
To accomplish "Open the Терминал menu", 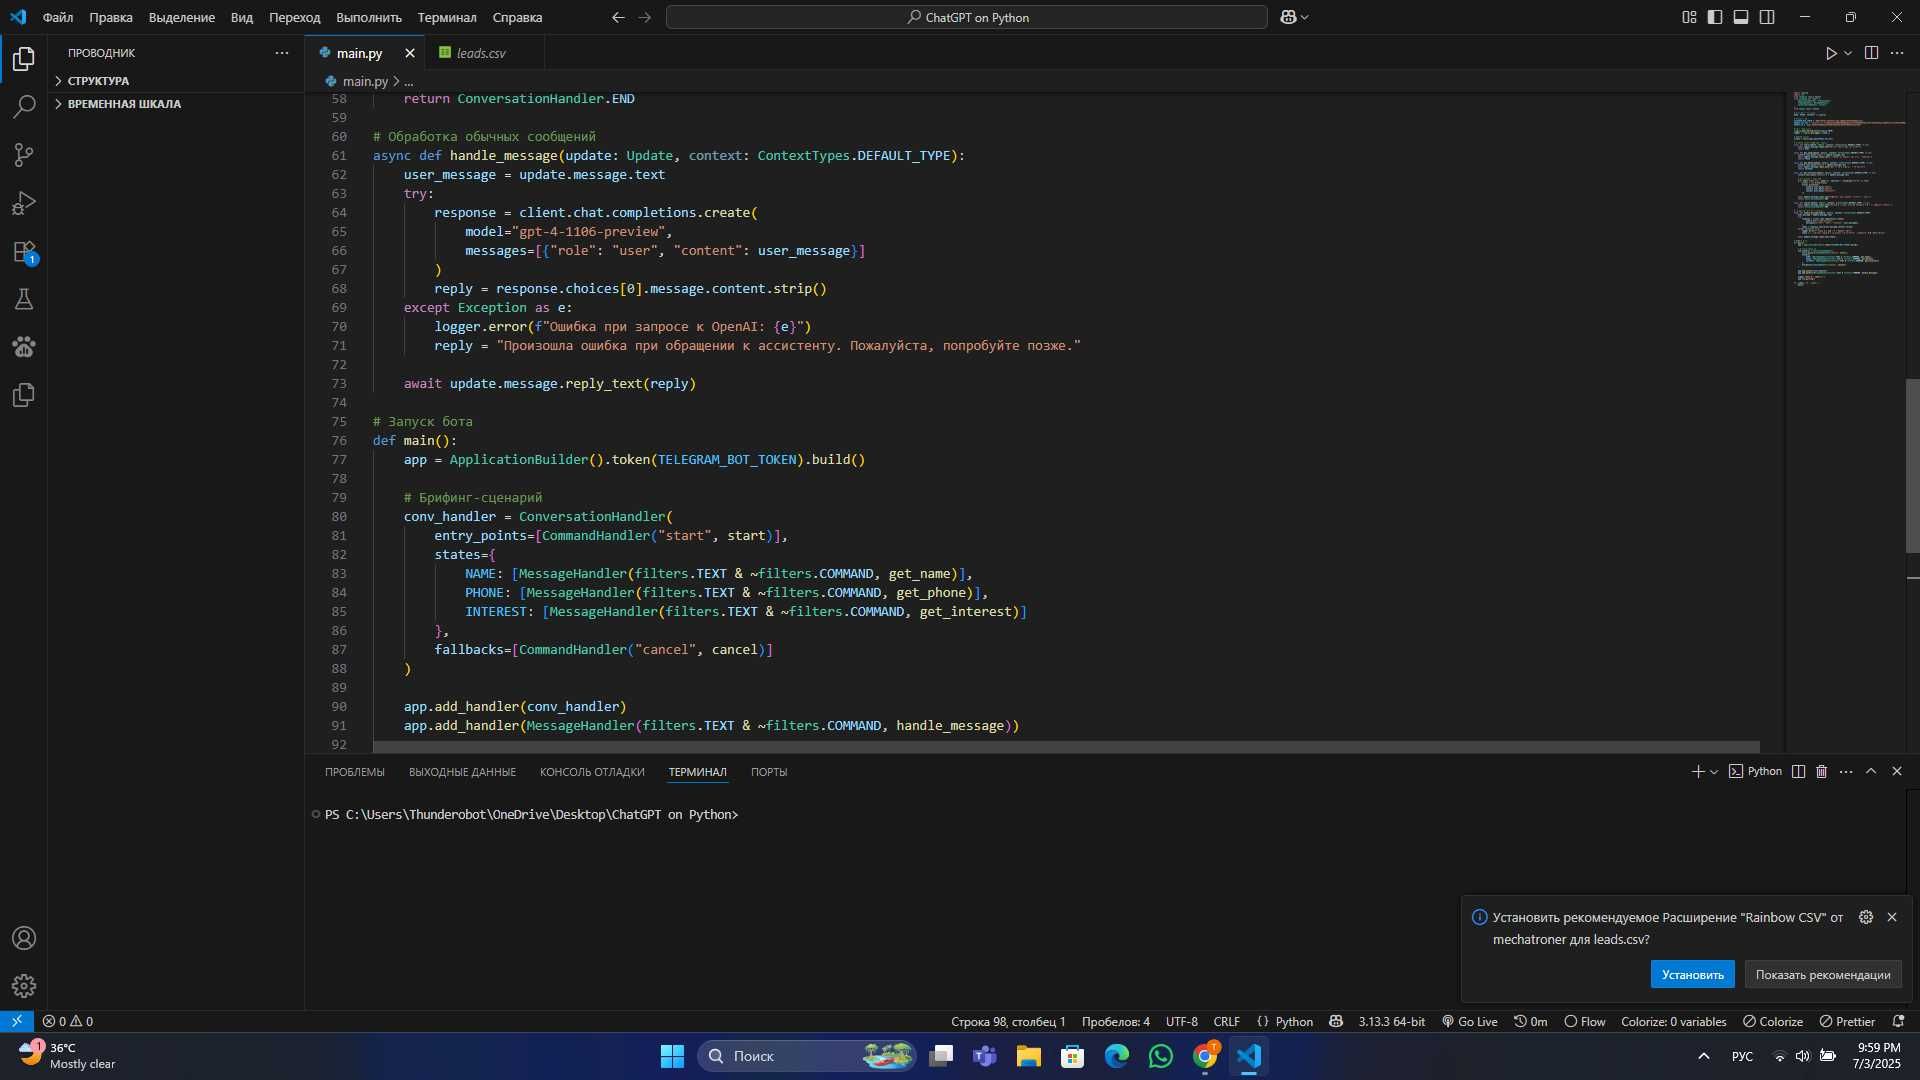I will coord(447,17).
